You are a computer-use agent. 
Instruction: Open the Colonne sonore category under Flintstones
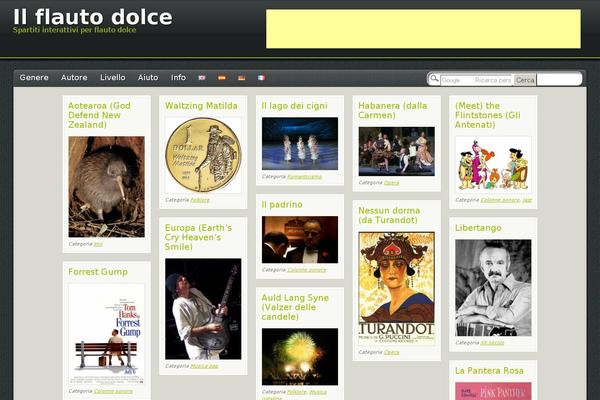500,200
